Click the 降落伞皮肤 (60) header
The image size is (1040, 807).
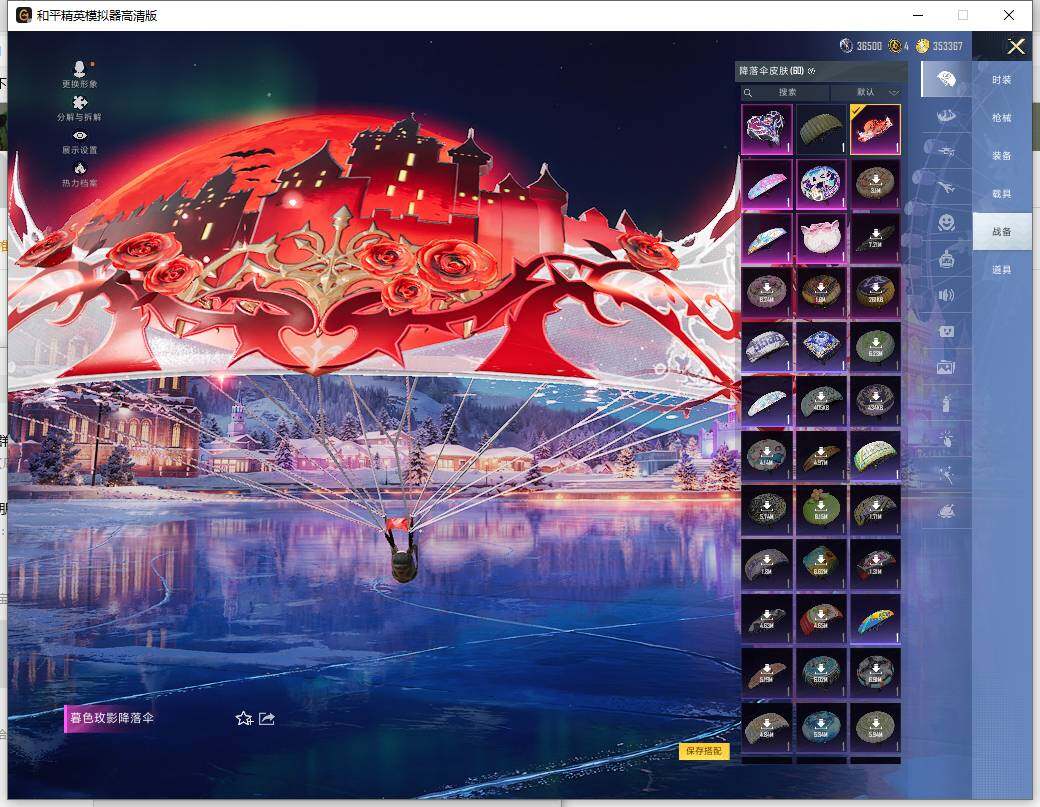(x=772, y=71)
